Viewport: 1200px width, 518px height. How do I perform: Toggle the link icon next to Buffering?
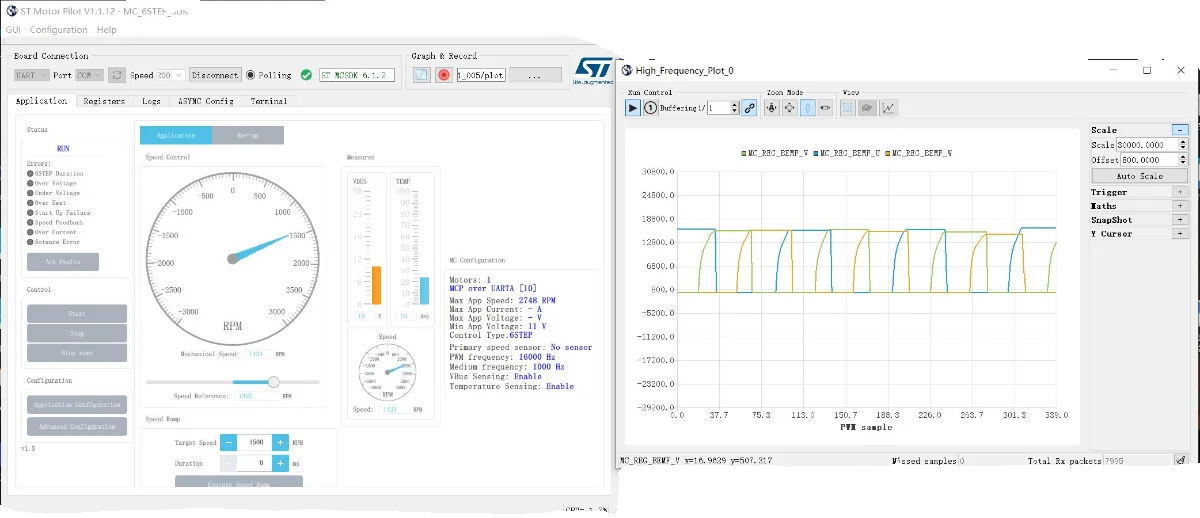tap(750, 108)
